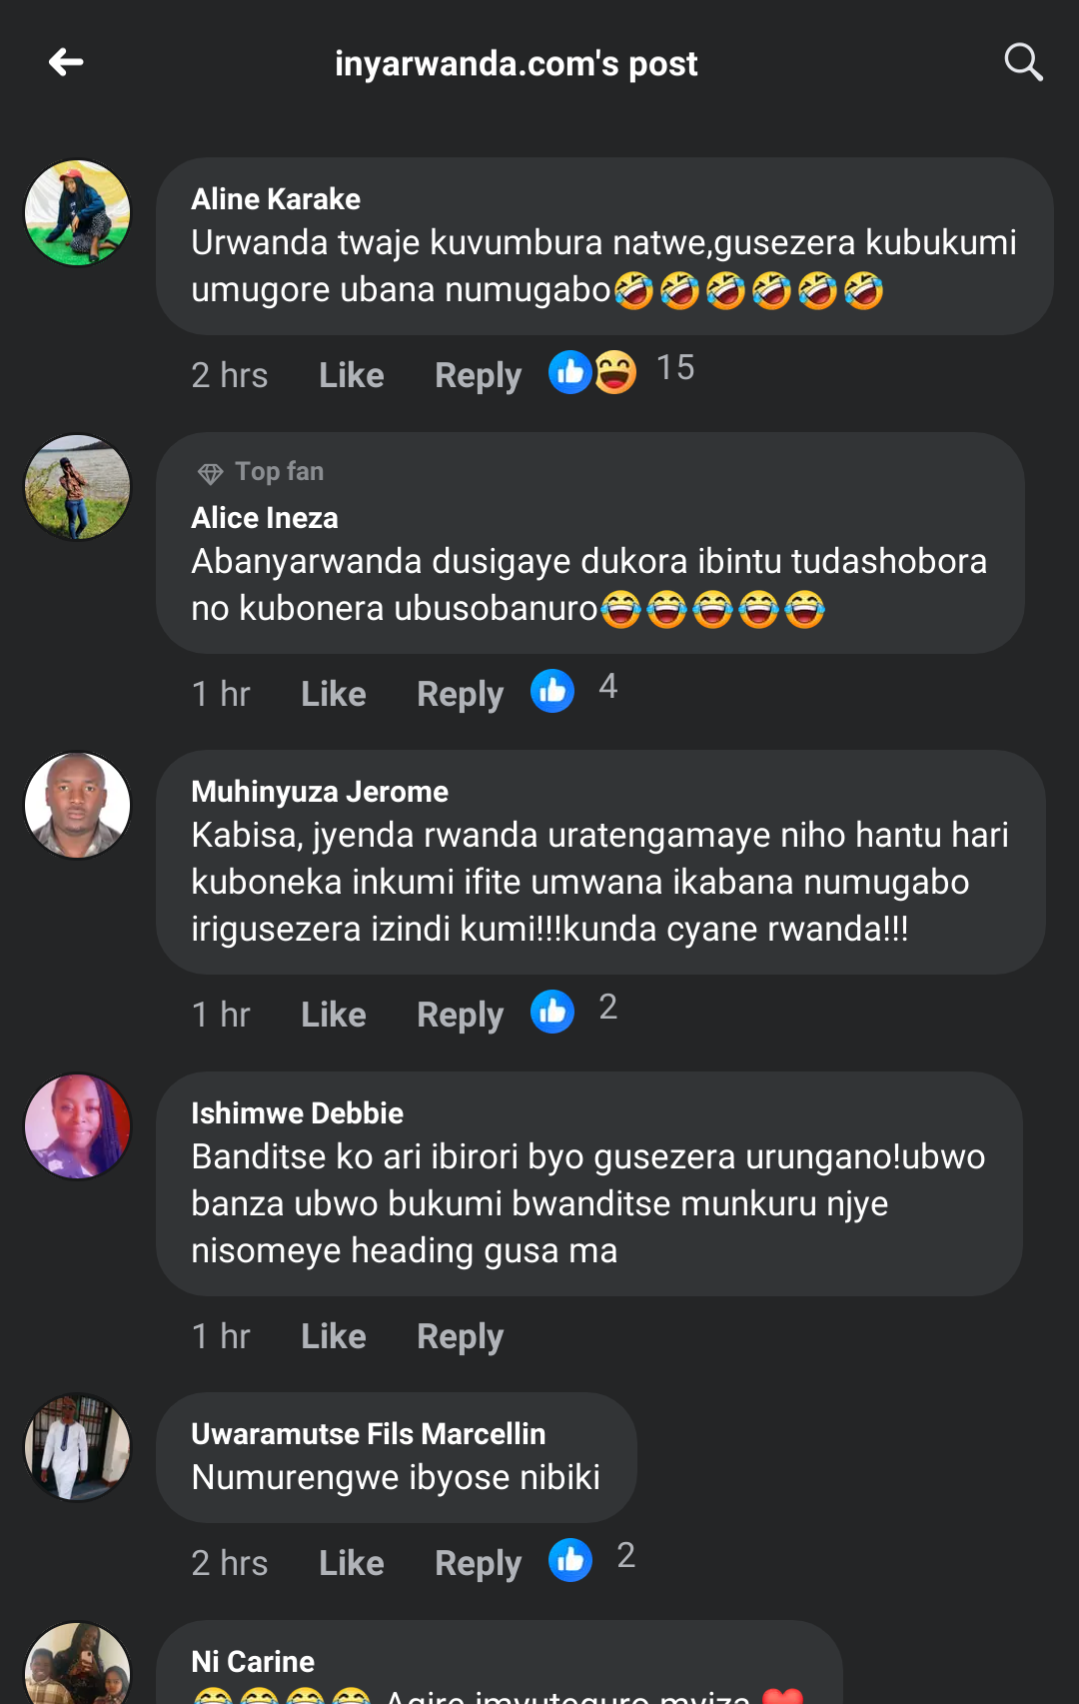Open the Ni Carine profile name link
This screenshot has width=1079, height=1704.
click(253, 1662)
